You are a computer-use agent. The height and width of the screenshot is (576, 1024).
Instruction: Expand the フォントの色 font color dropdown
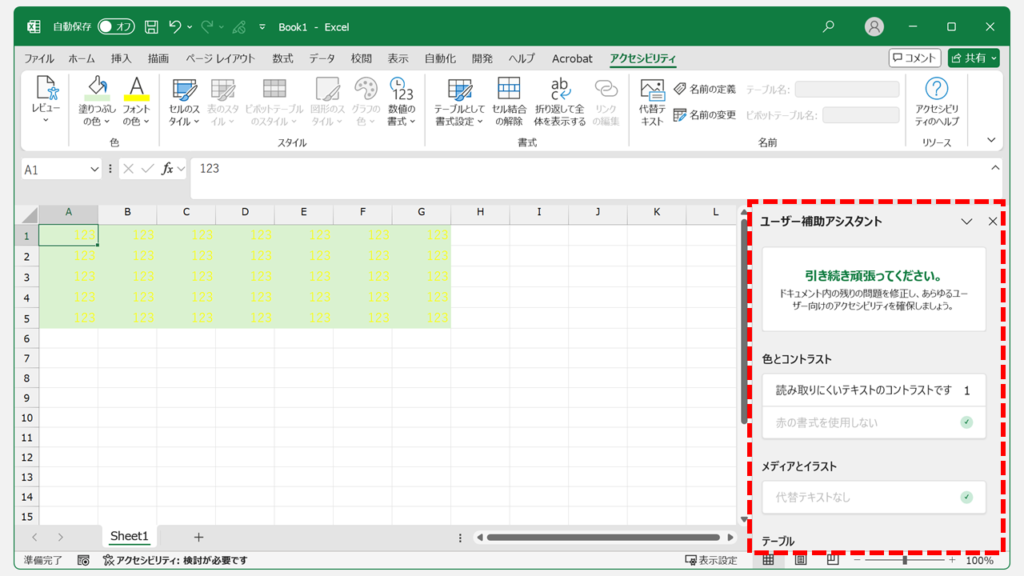(x=146, y=122)
